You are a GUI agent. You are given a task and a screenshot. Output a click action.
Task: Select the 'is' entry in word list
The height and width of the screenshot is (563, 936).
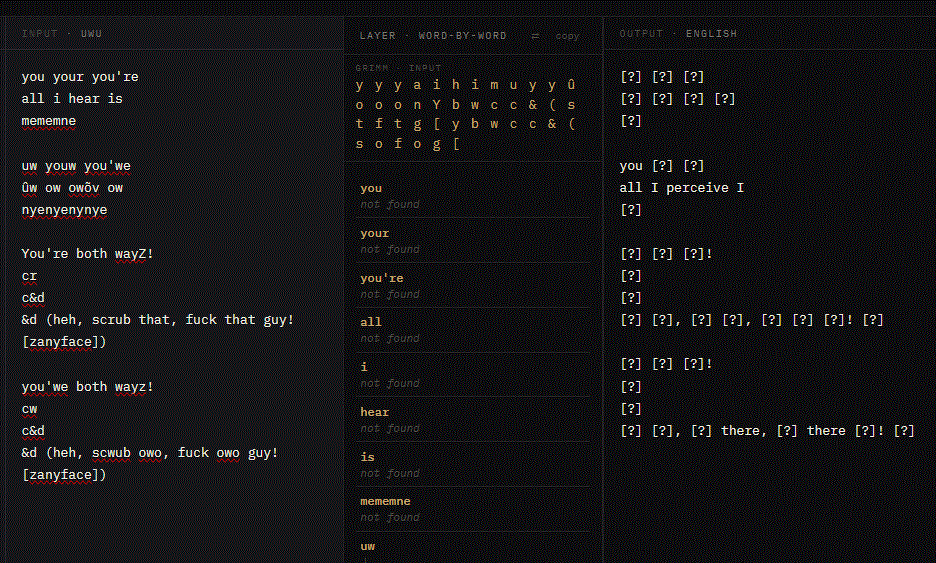click(x=367, y=457)
